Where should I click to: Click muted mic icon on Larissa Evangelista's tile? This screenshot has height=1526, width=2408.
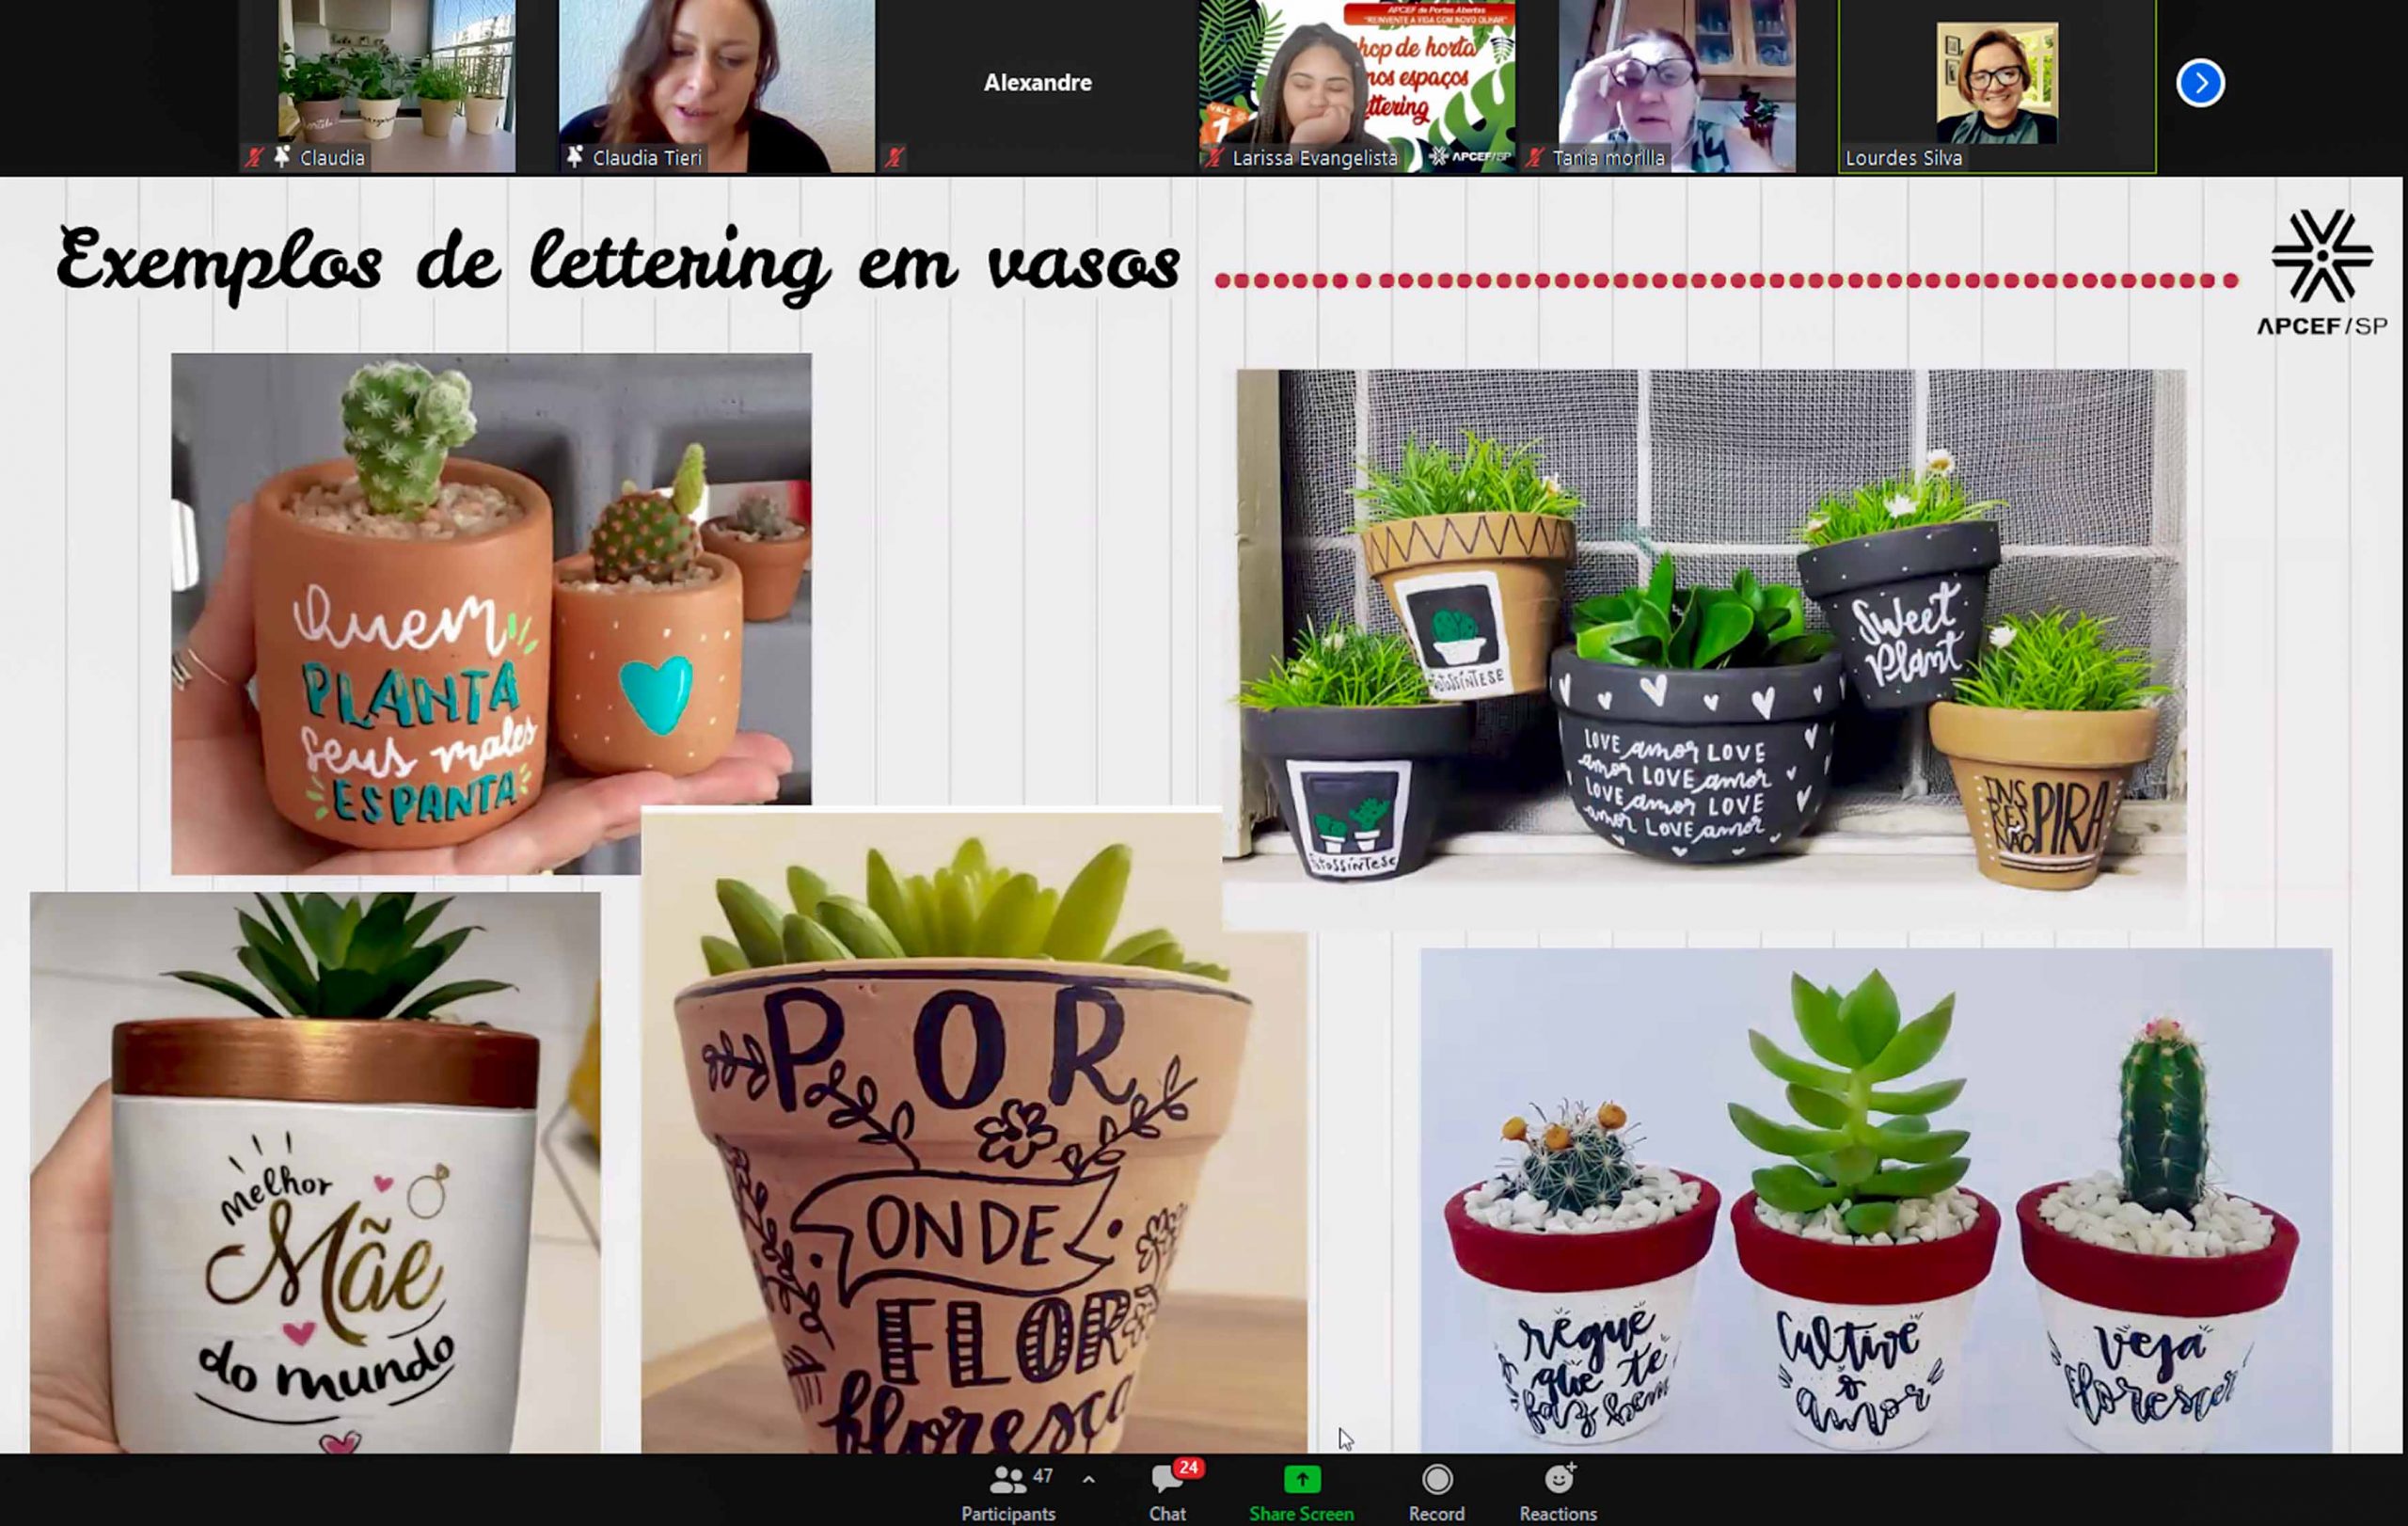1214,157
